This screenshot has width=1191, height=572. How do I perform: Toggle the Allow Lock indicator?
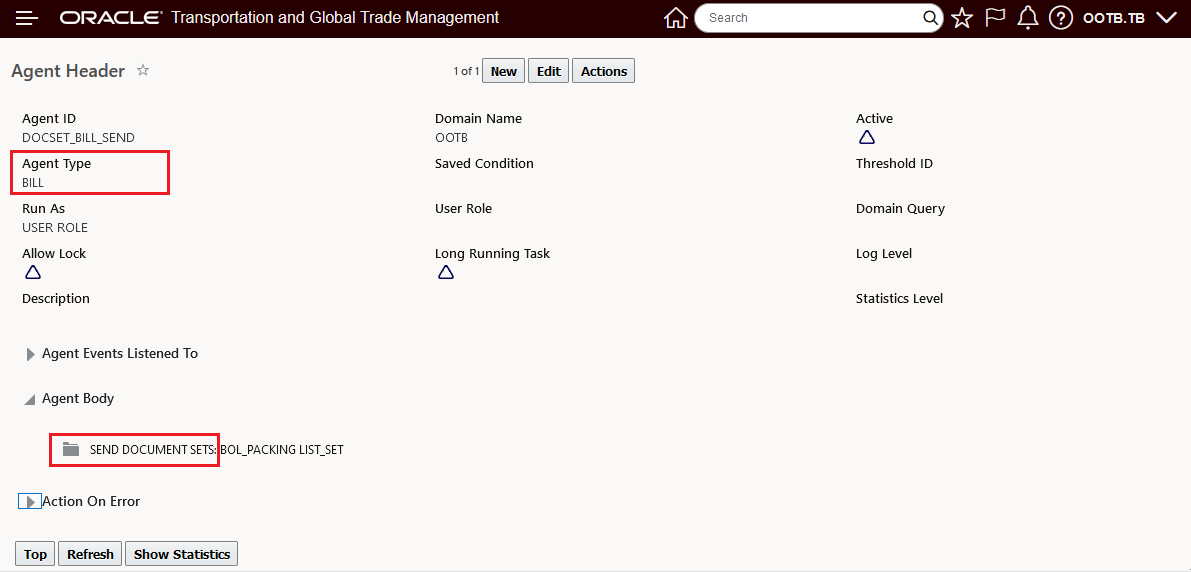coord(33,272)
